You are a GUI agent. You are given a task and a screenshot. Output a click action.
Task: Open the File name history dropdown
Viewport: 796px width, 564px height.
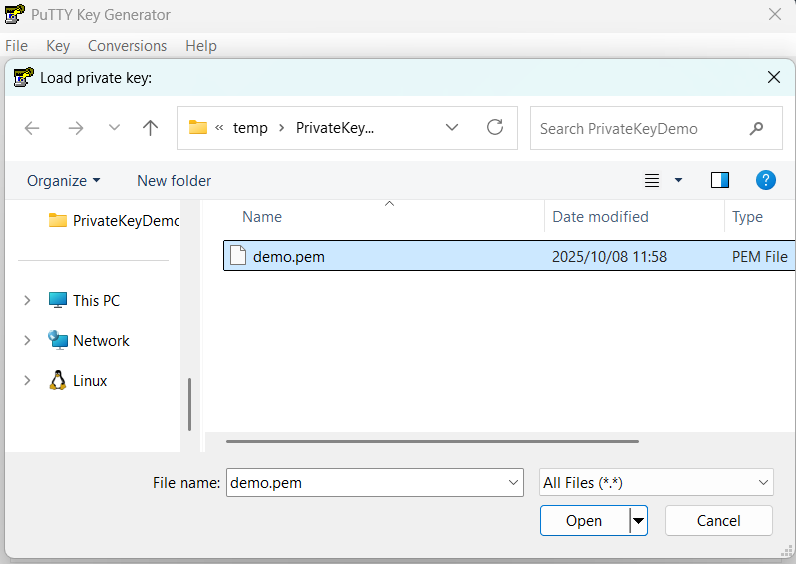(x=513, y=482)
